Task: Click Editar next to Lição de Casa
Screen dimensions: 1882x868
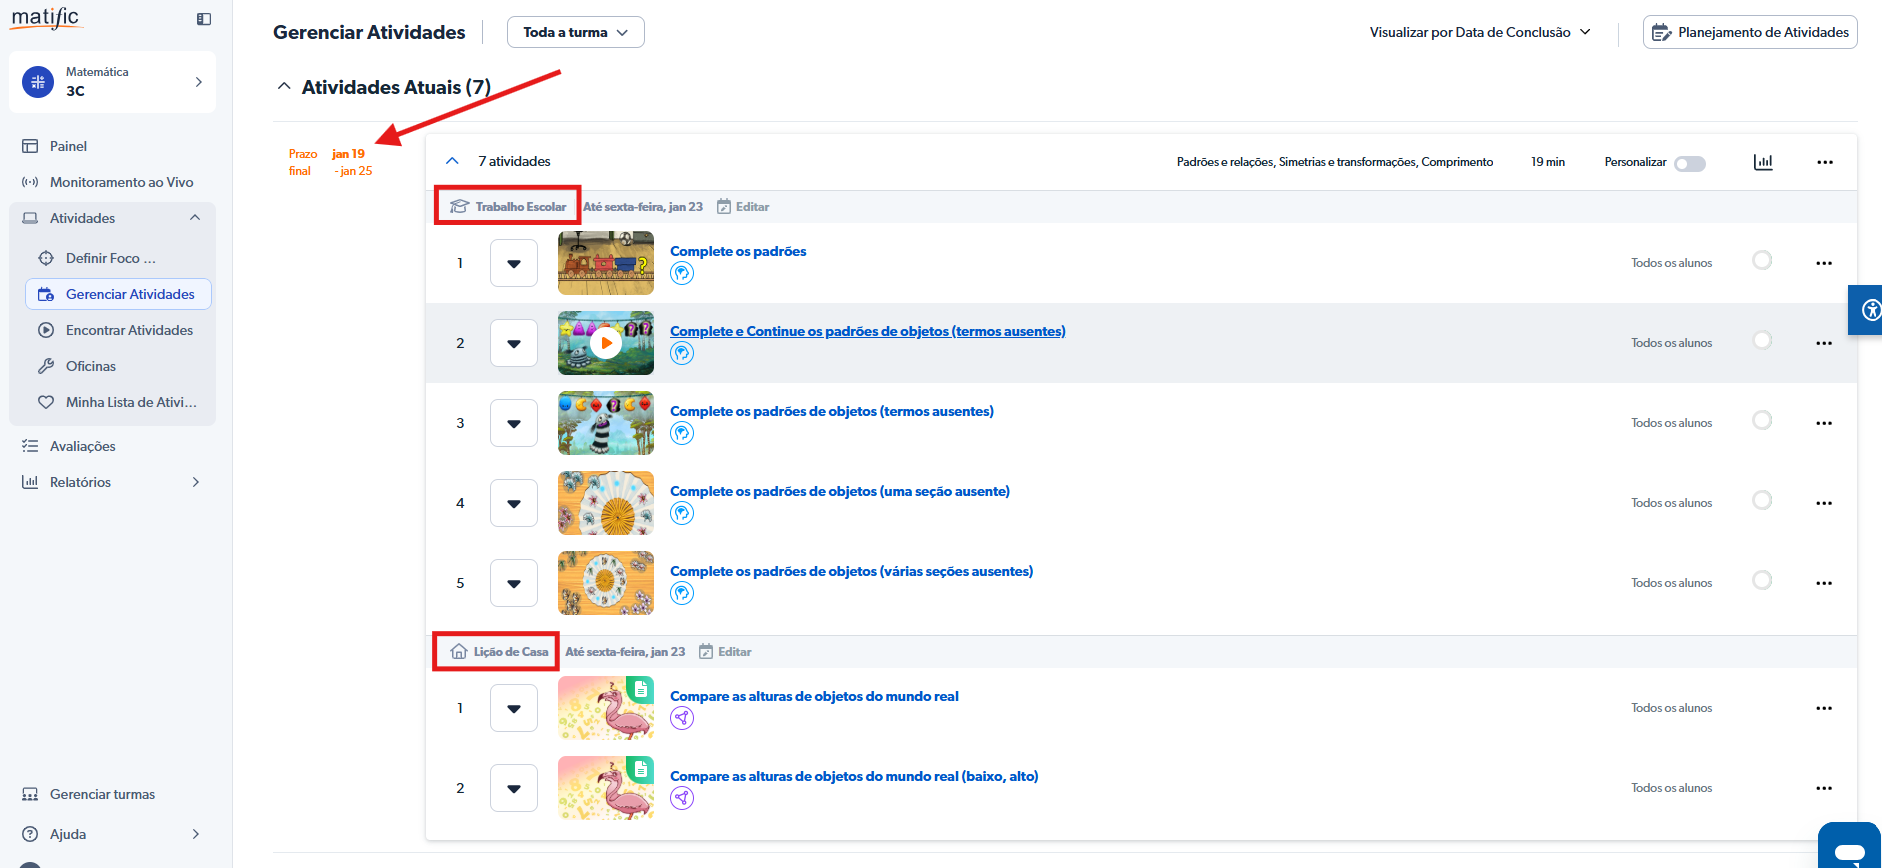Action: (725, 652)
